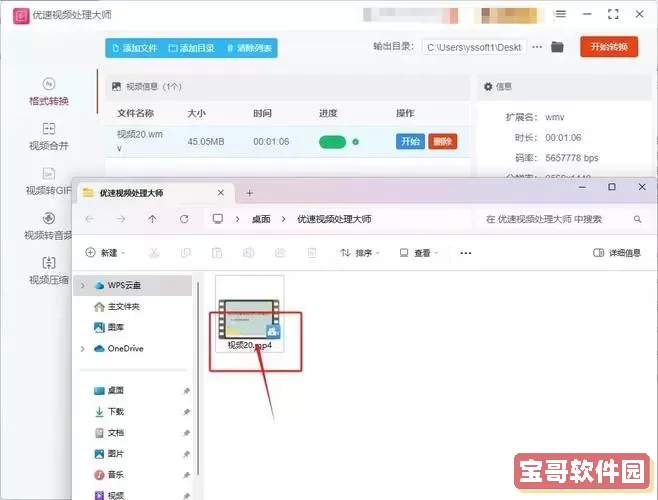The image size is (658, 500).
Task: Close the 优速视频处理大师 Explorer tab
Action: [x=221, y=193]
